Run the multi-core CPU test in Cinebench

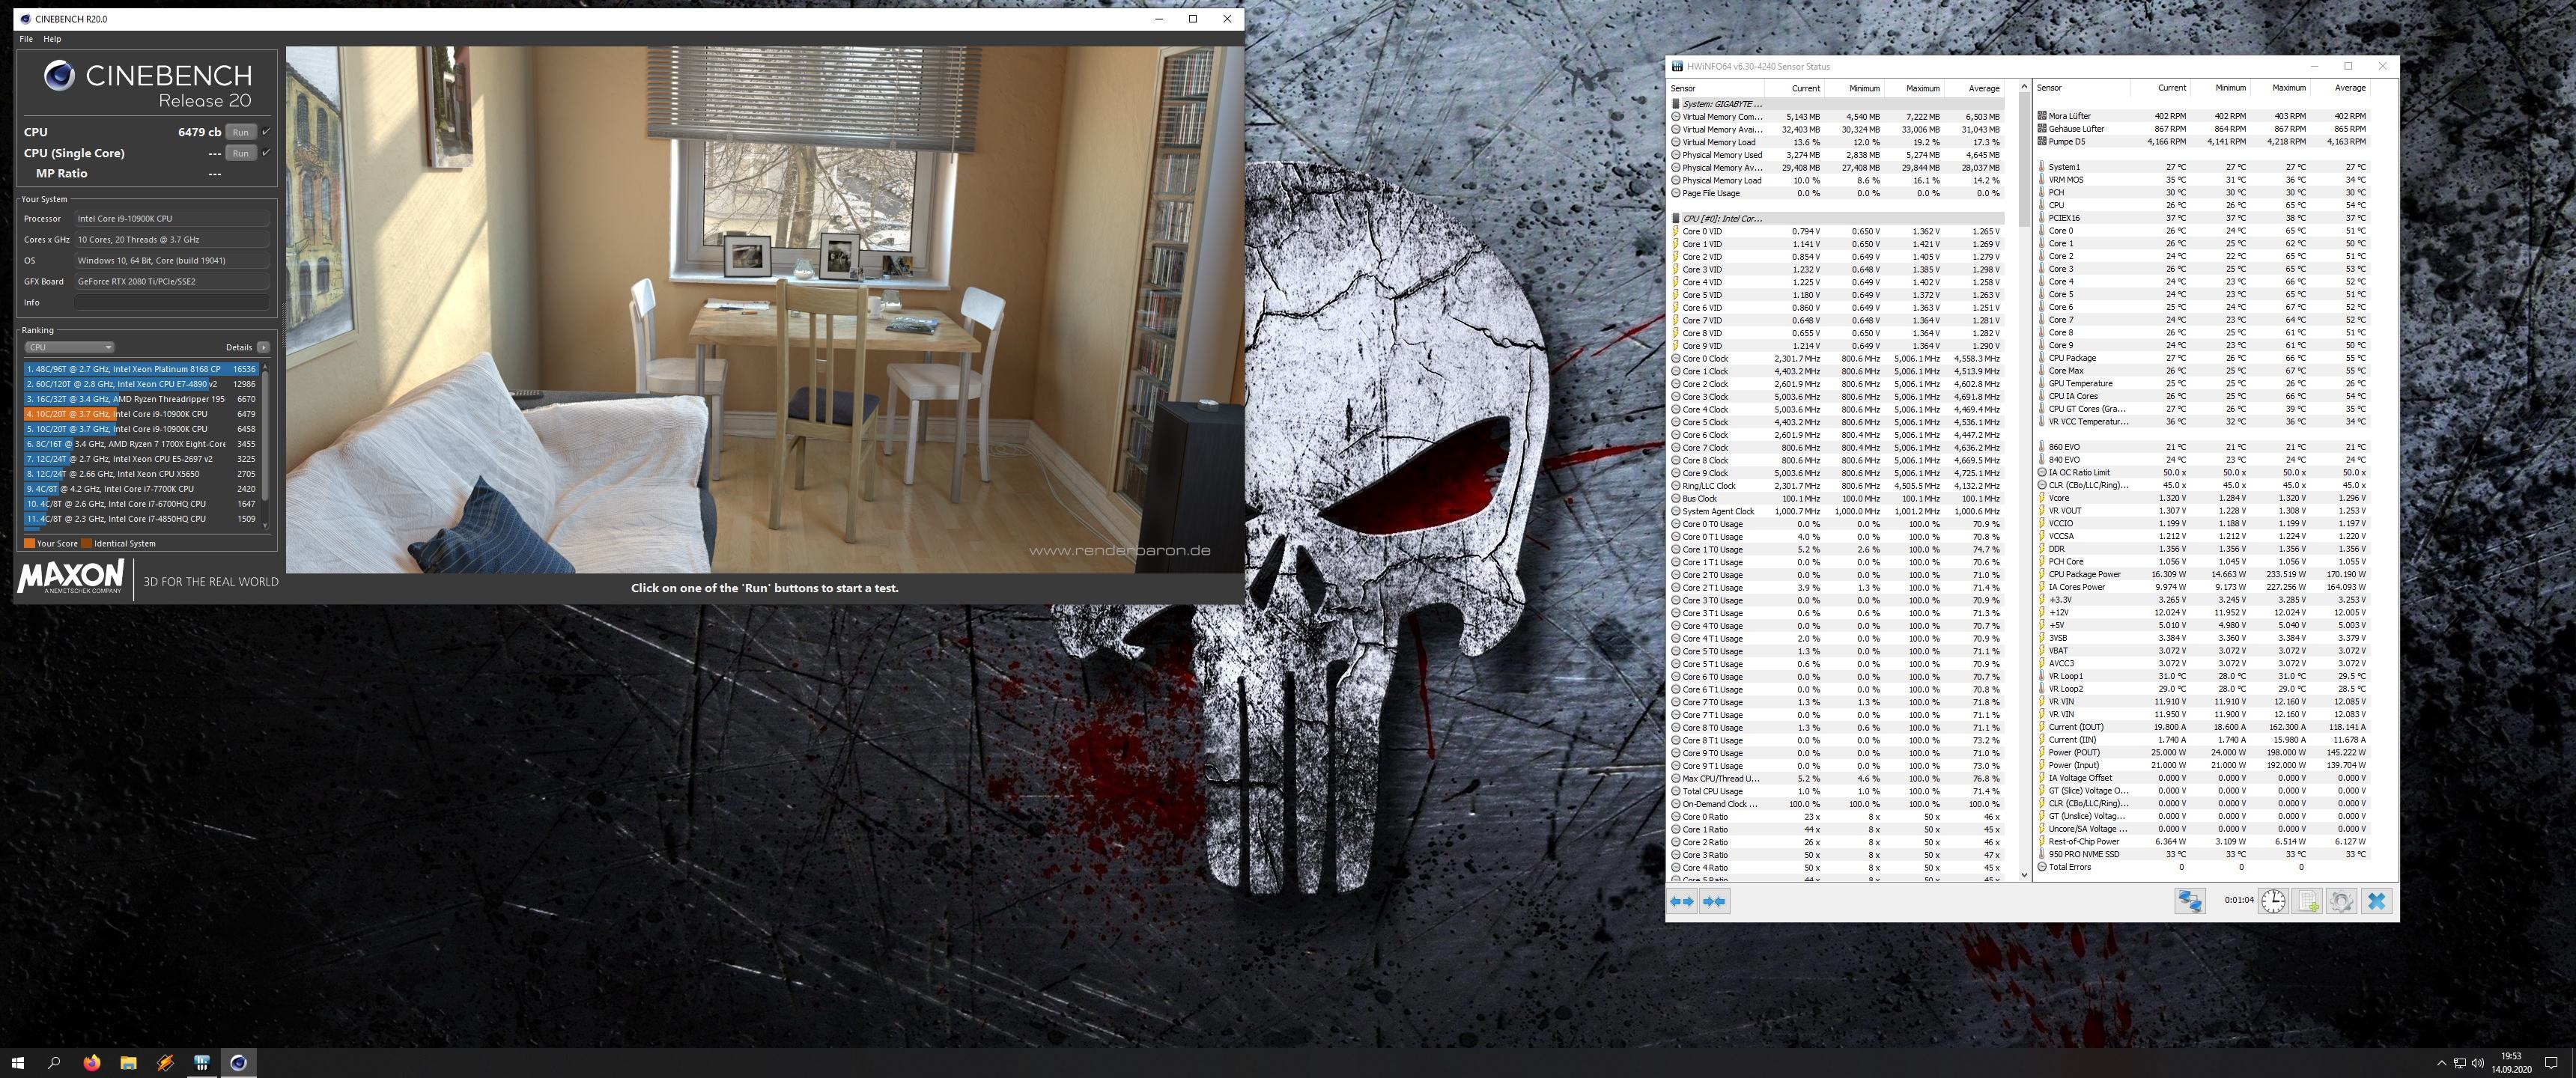pyautogui.click(x=240, y=132)
